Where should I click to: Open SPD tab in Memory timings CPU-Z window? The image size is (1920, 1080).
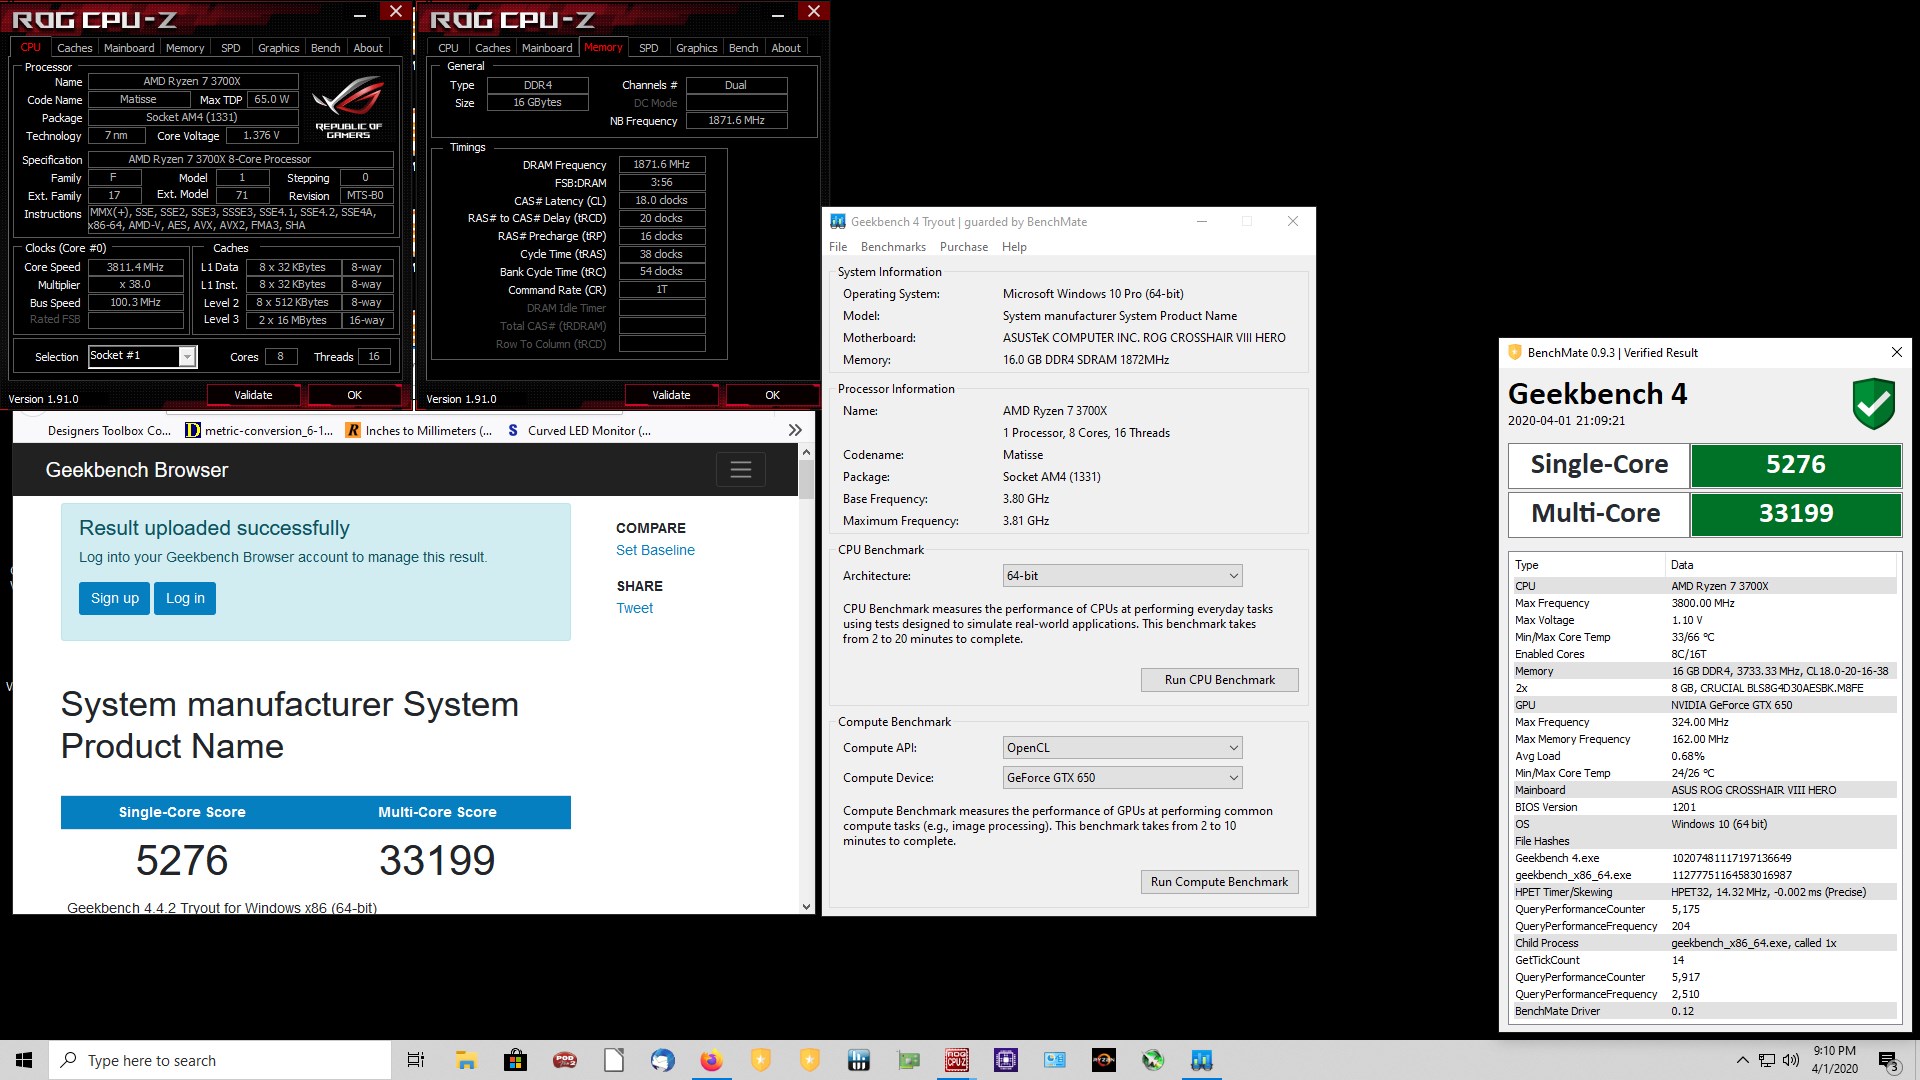coord(649,48)
